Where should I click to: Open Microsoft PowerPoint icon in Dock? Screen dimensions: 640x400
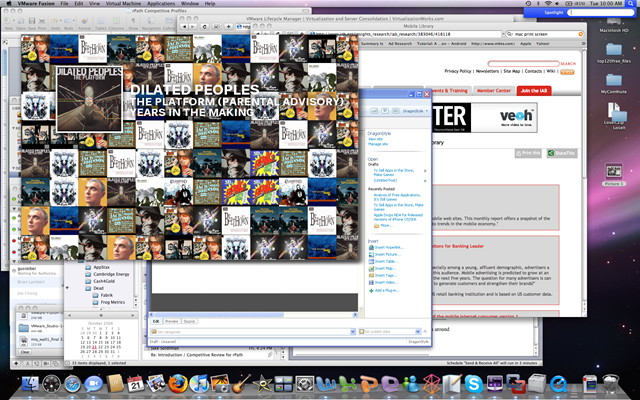tap(369, 384)
